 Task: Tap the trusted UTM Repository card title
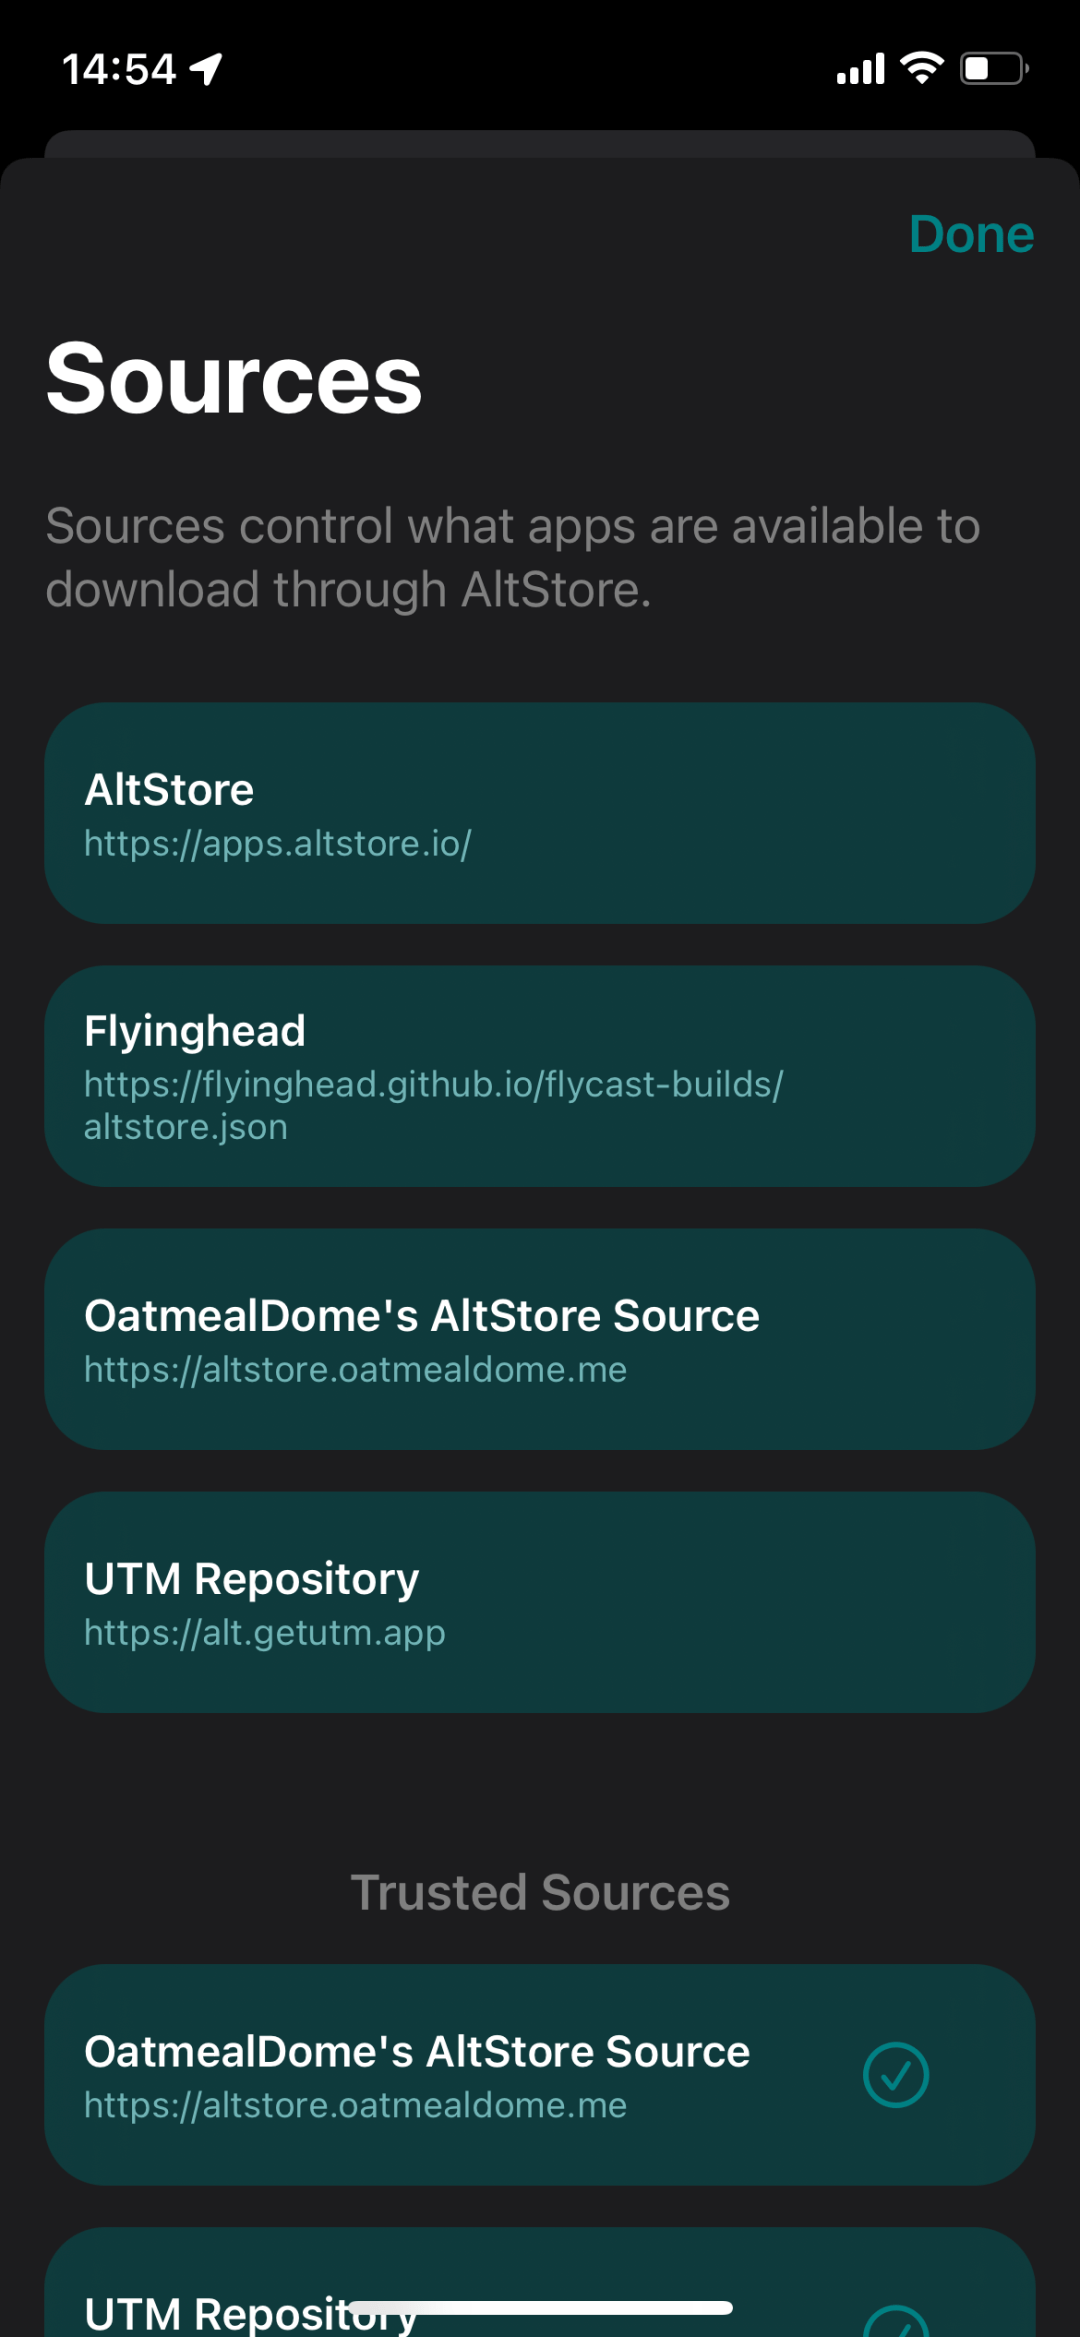pyautogui.click(x=251, y=2314)
